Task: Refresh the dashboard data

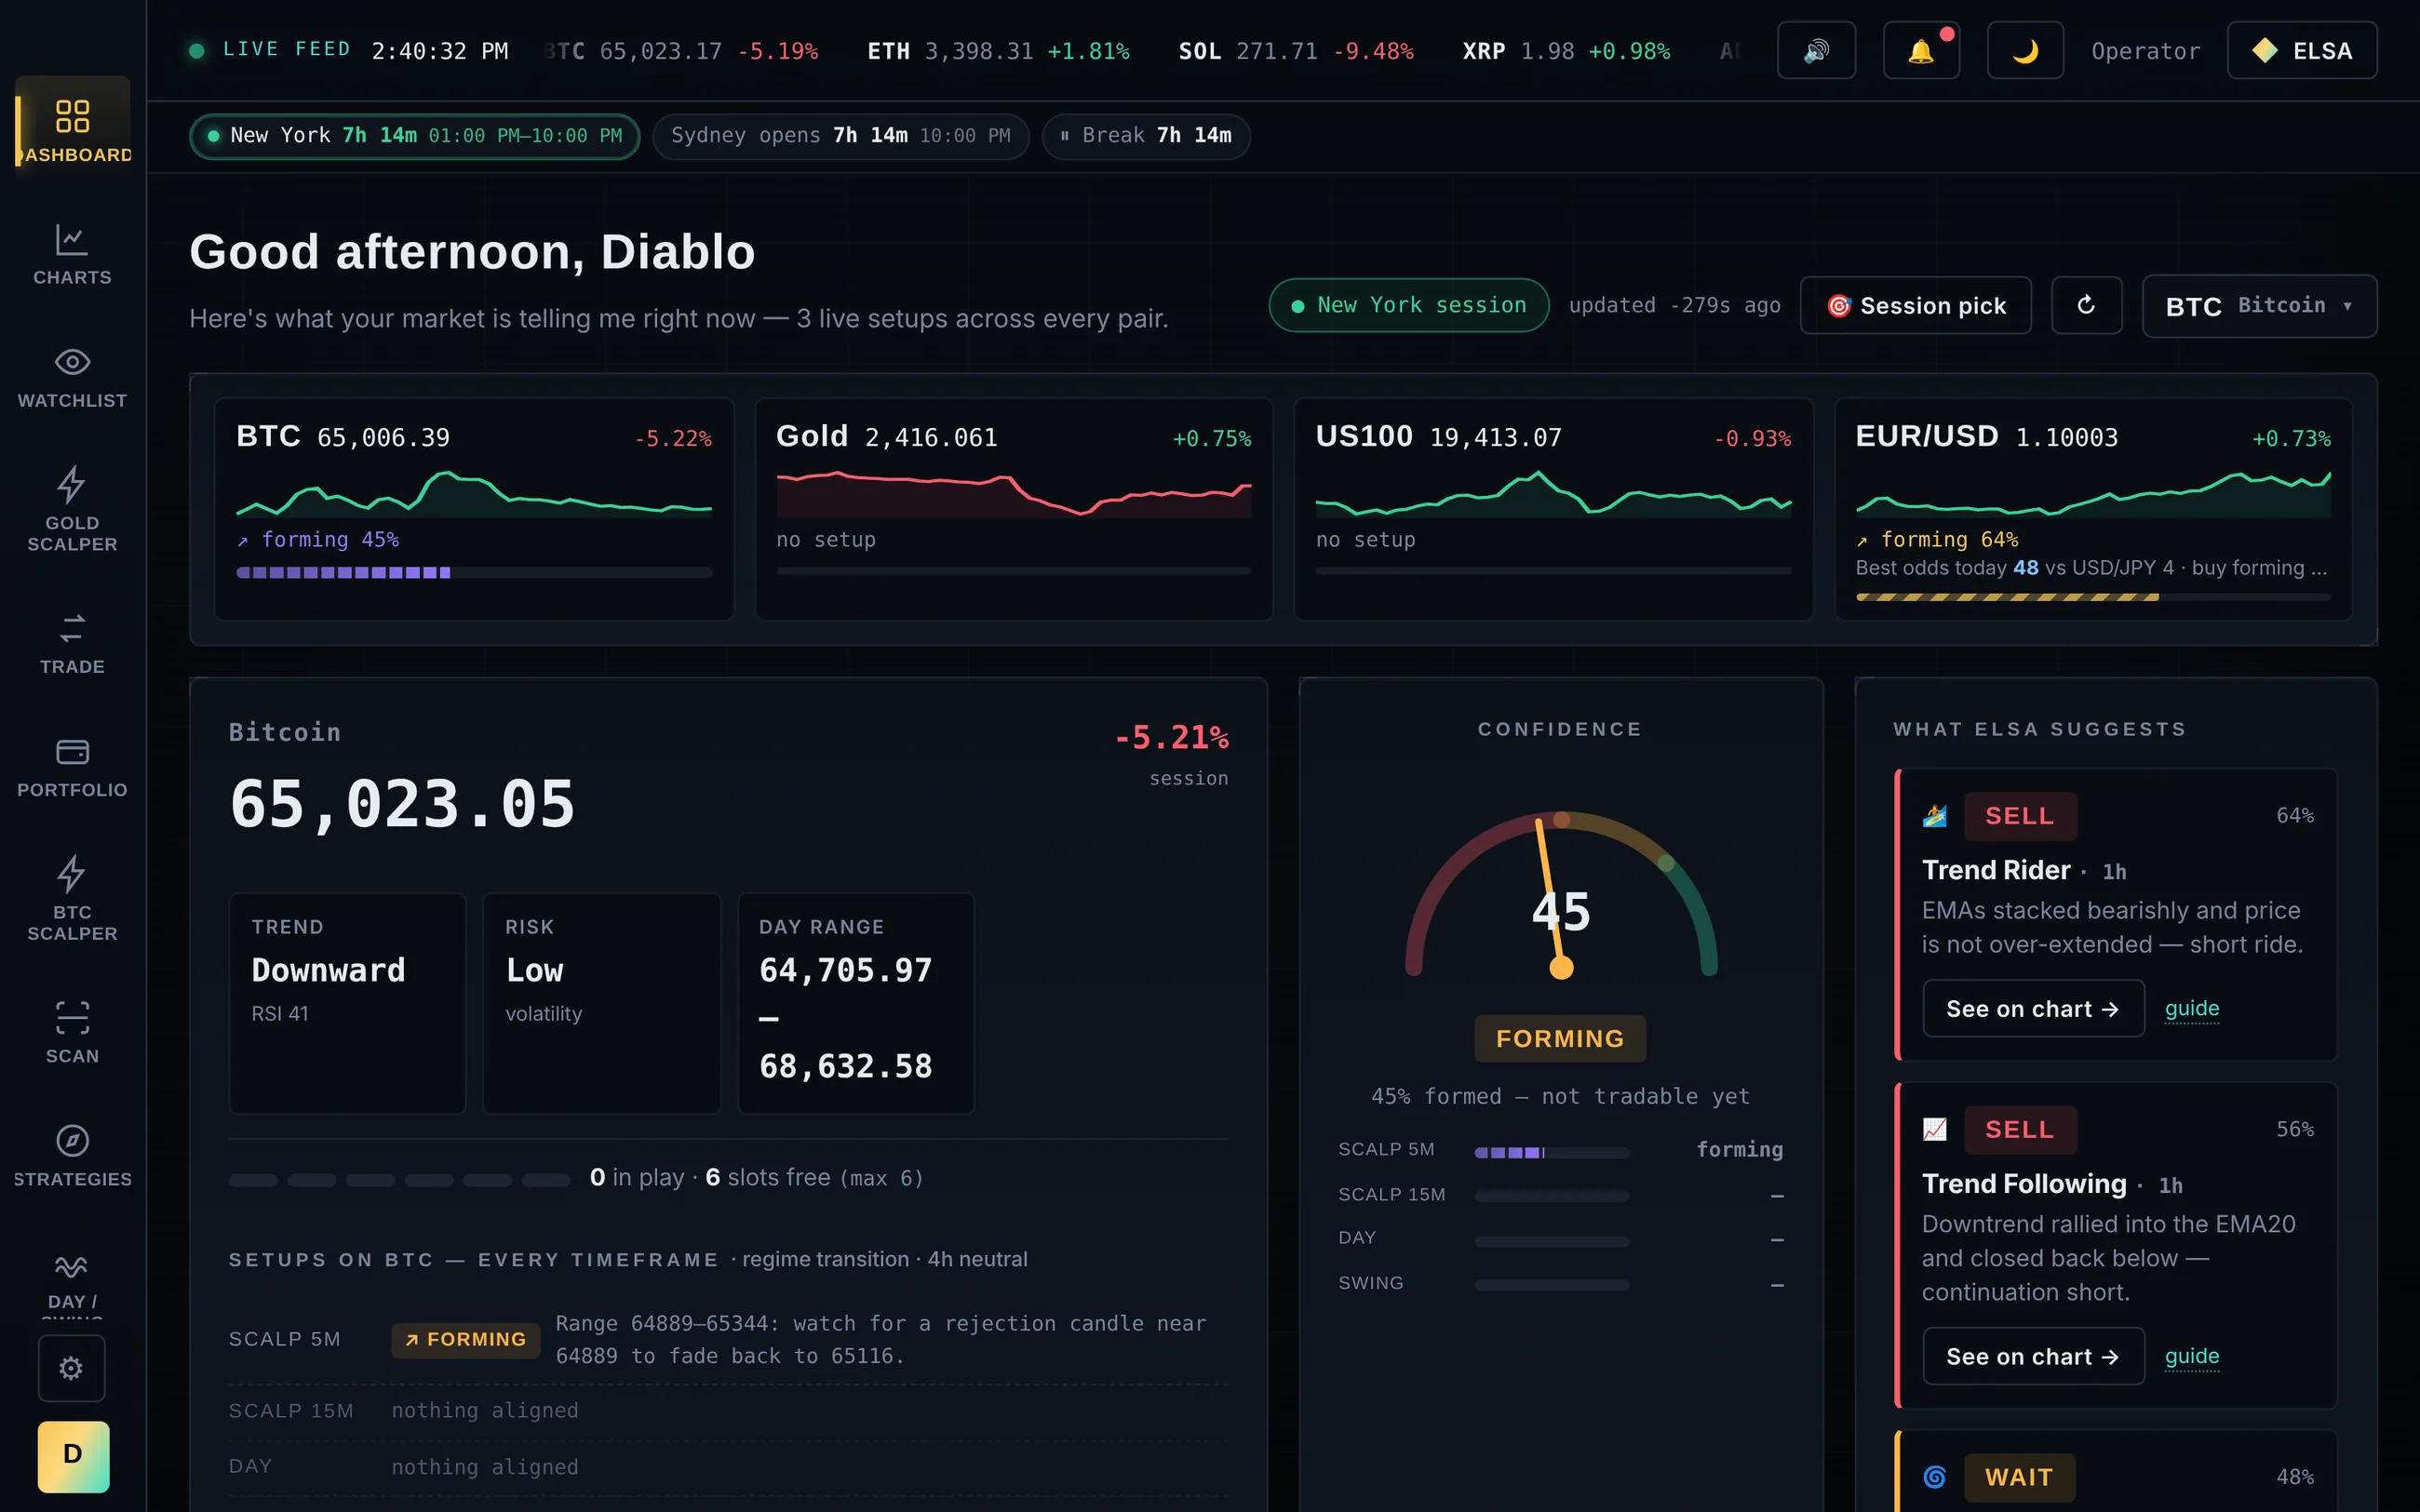Action: pyautogui.click(x=2086, y=305)
